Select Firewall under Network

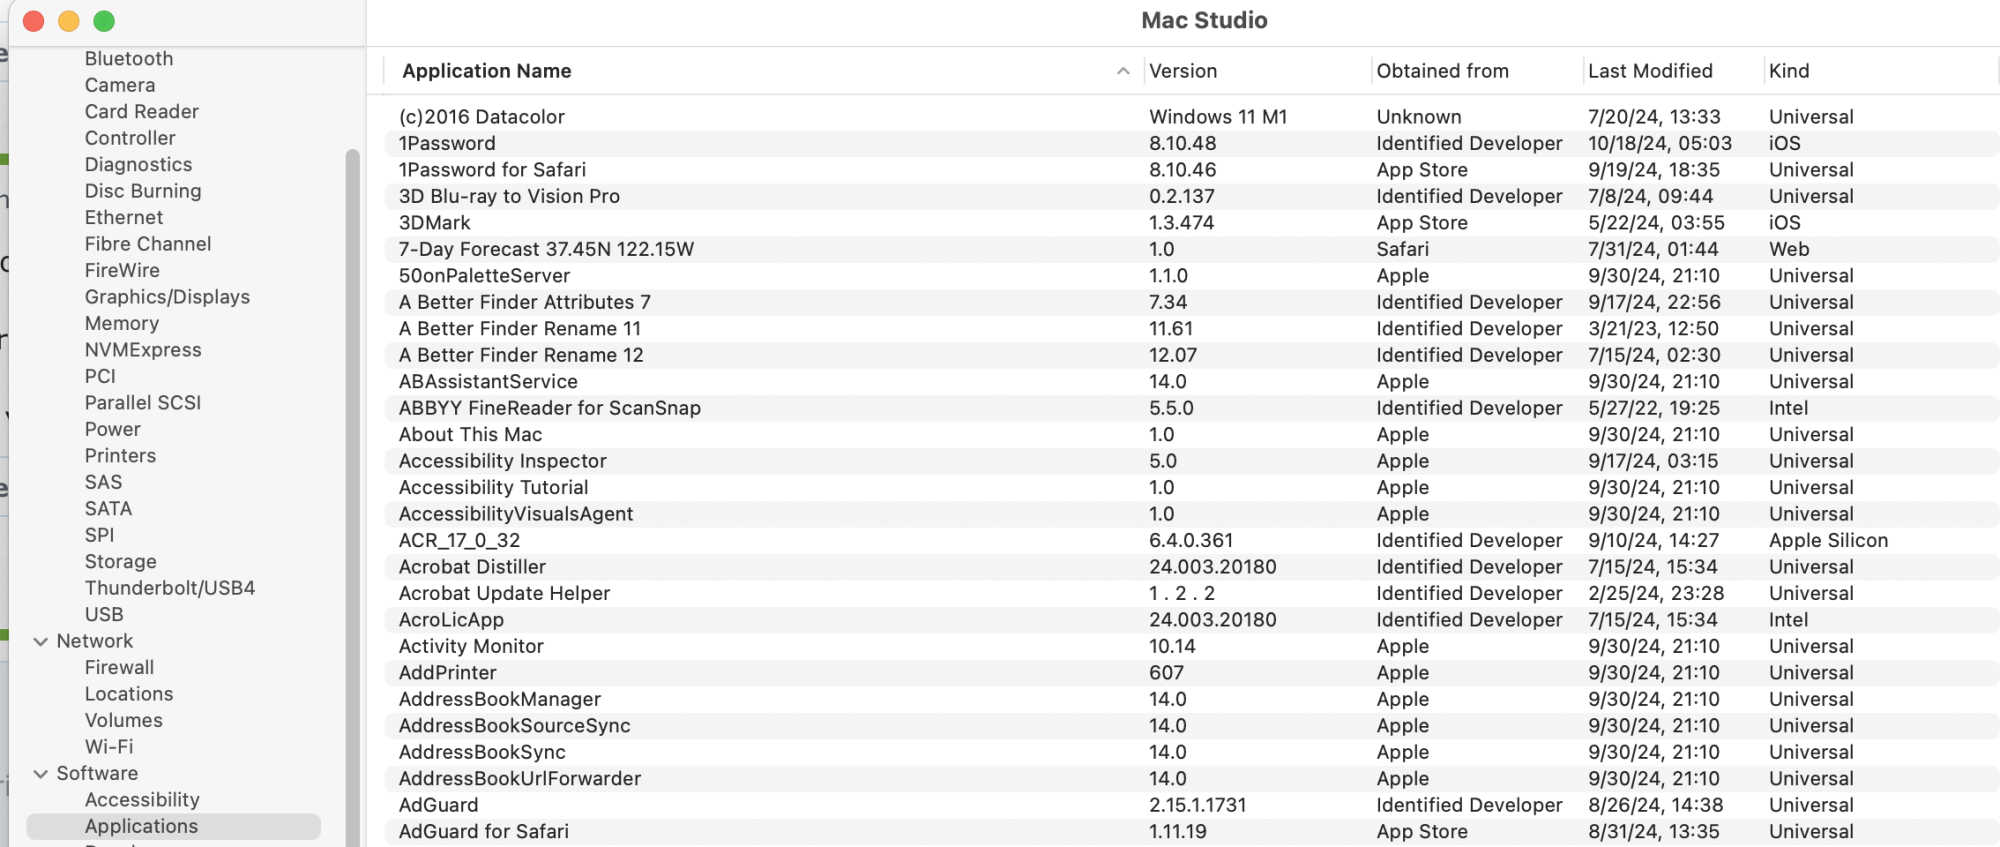tap(119, 667)
